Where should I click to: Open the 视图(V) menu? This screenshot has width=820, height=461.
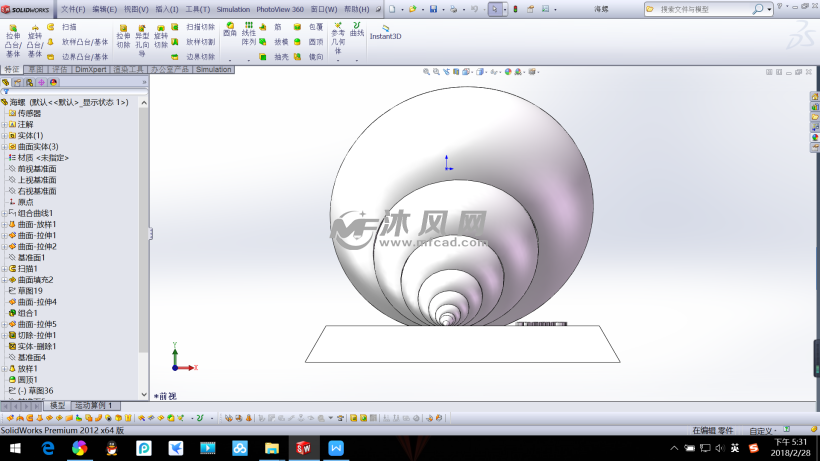pyautogui.click(x=136, y=9)
